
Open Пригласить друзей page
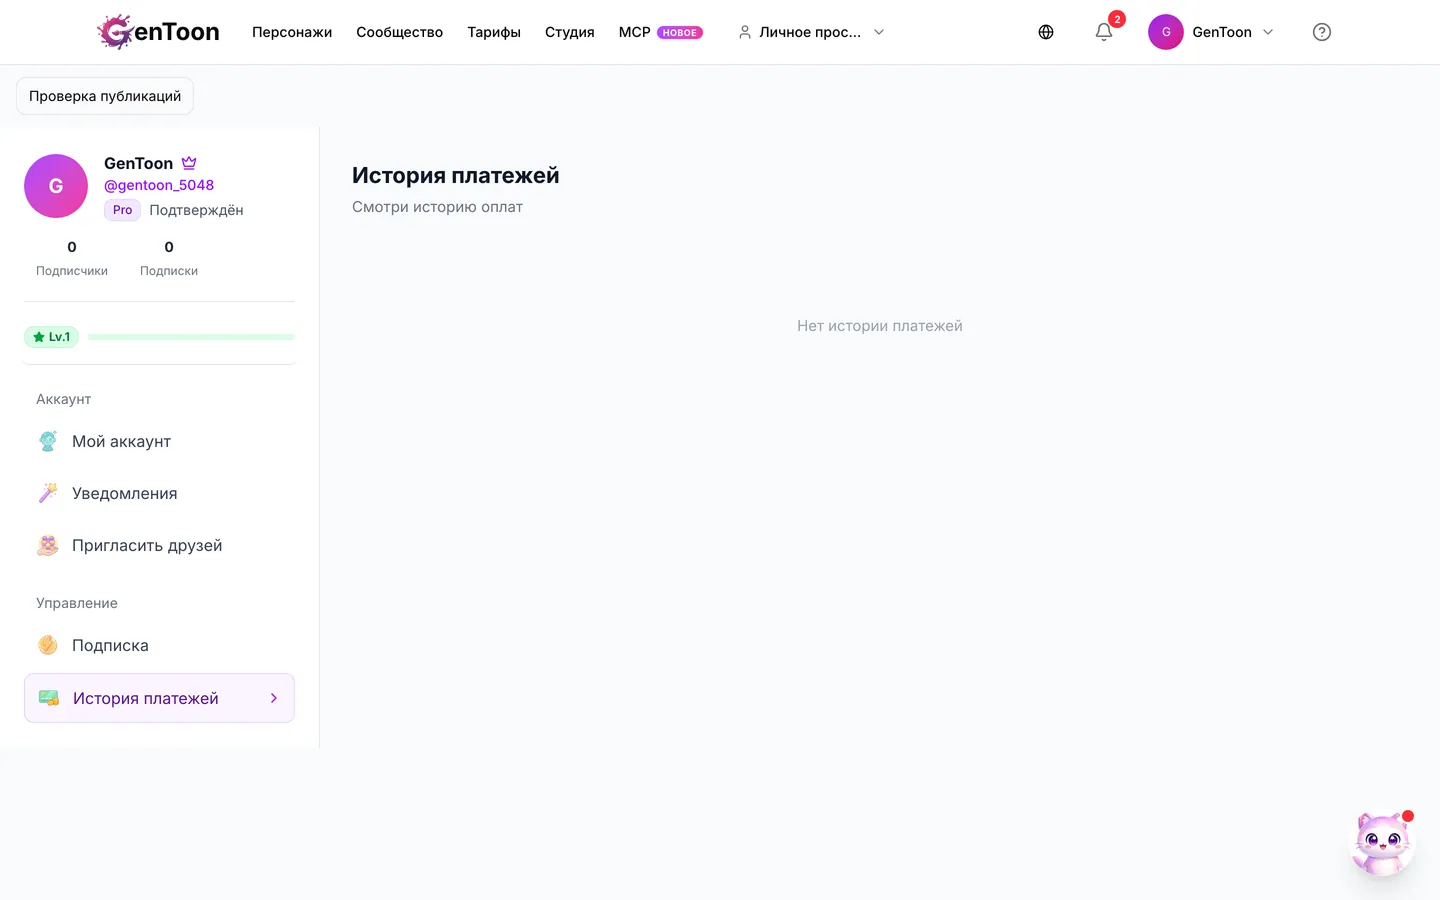tap(159, 545)
